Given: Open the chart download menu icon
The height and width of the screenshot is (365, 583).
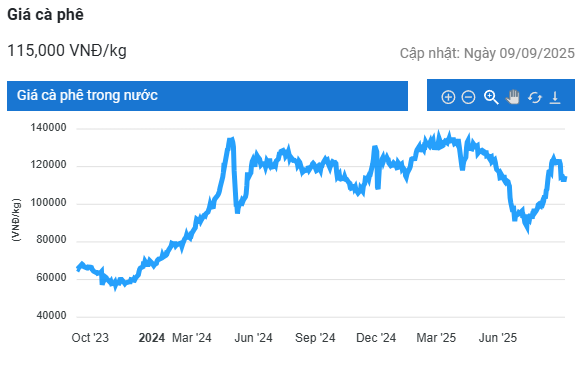Looking at the screenshot, I should pos(555,97).
